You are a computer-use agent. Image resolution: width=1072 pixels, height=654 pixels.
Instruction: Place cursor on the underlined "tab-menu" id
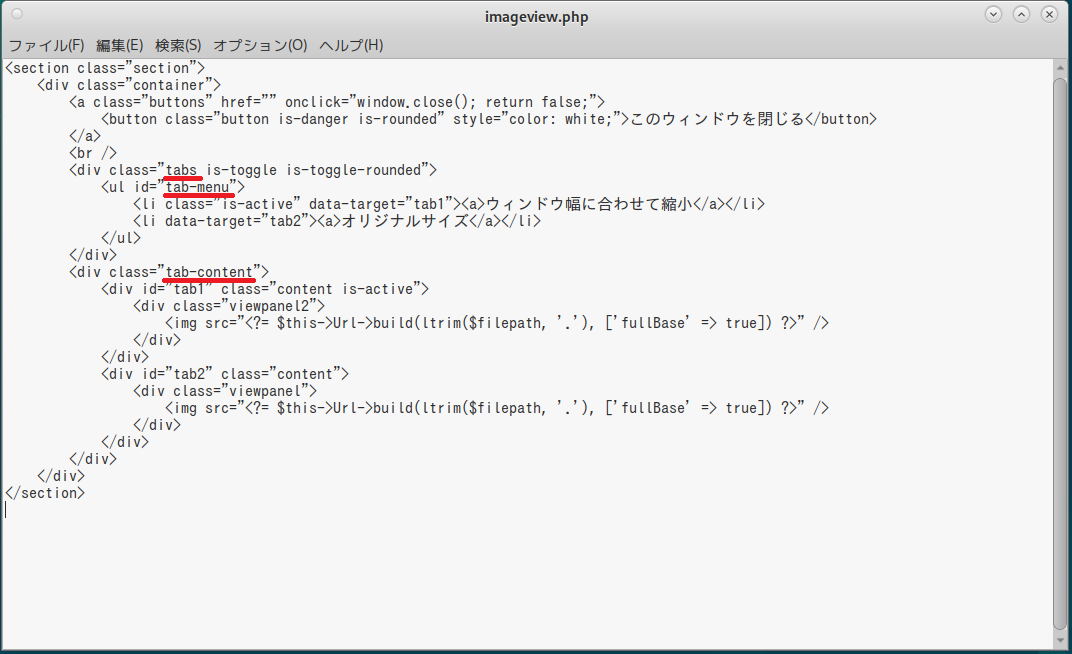[x=199, y=187]
